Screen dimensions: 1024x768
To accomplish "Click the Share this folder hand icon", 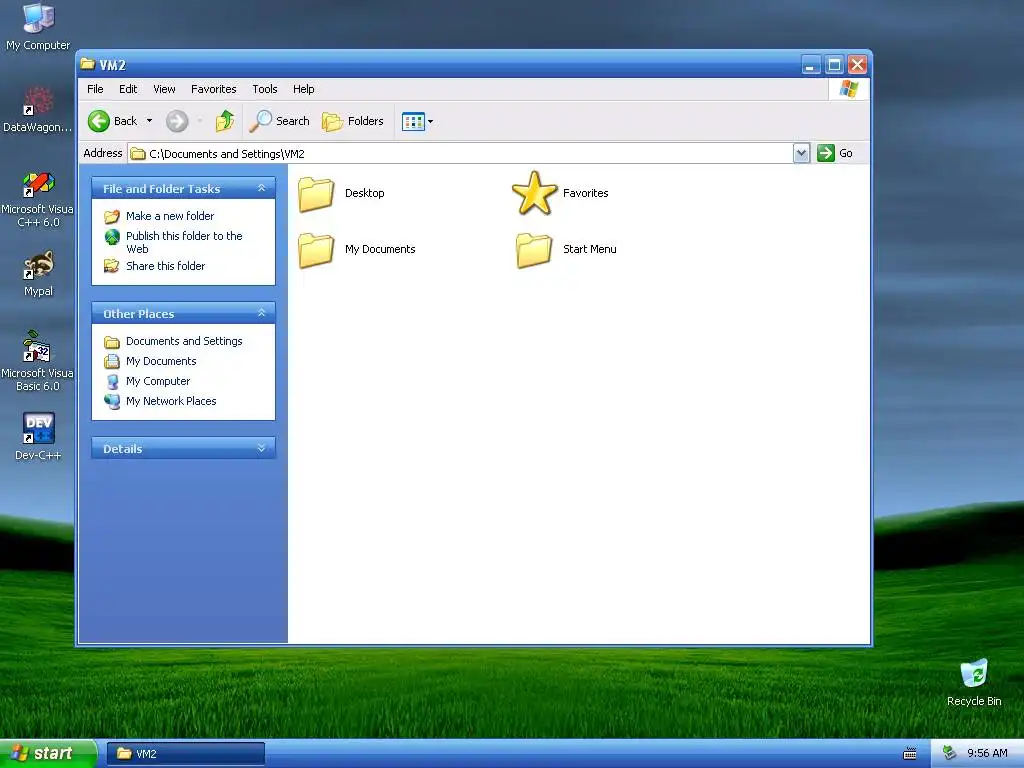I will click(112, 266).
